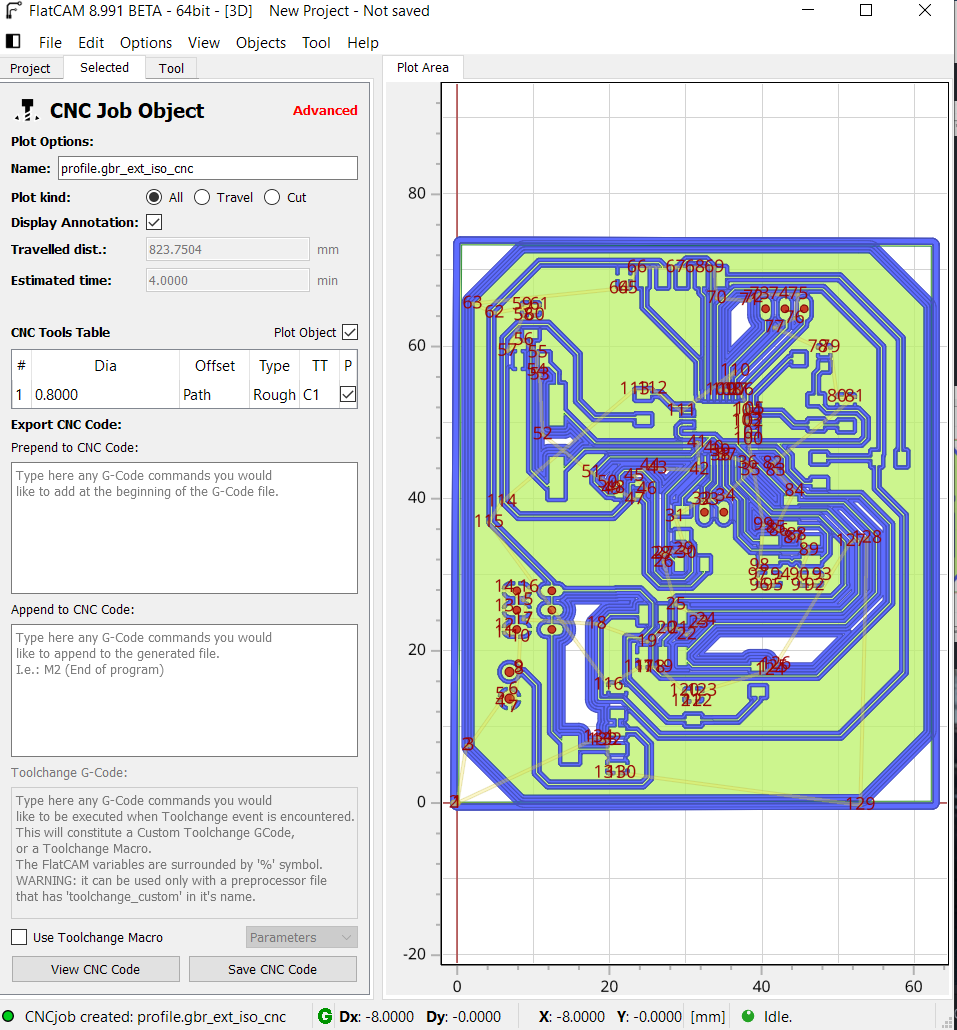Click the 0.8000 diameter cell
The height and width of the screenshot is (1030, 957).
click(105, 395)
